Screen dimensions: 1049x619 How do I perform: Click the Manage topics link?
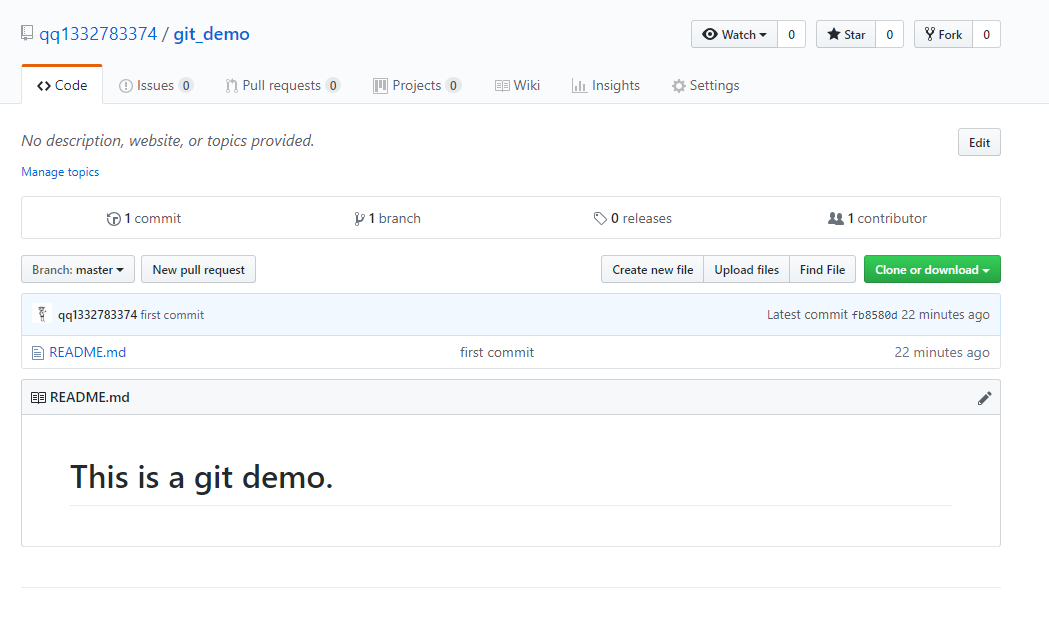(60, 172)
